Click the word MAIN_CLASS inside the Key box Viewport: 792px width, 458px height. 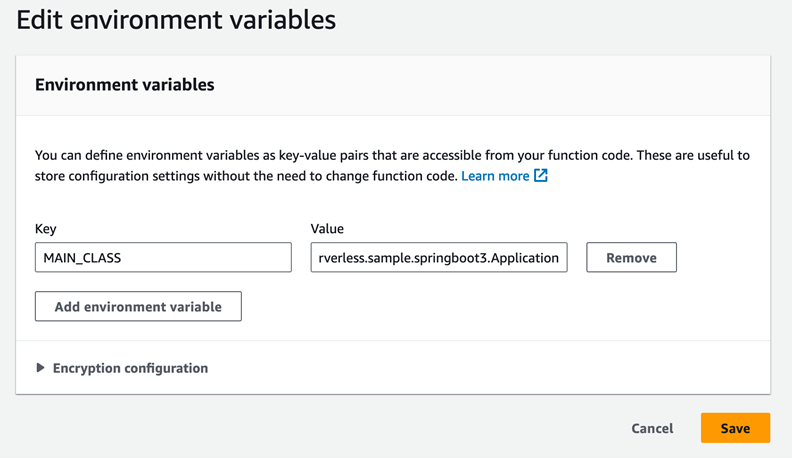click(83, 258)
